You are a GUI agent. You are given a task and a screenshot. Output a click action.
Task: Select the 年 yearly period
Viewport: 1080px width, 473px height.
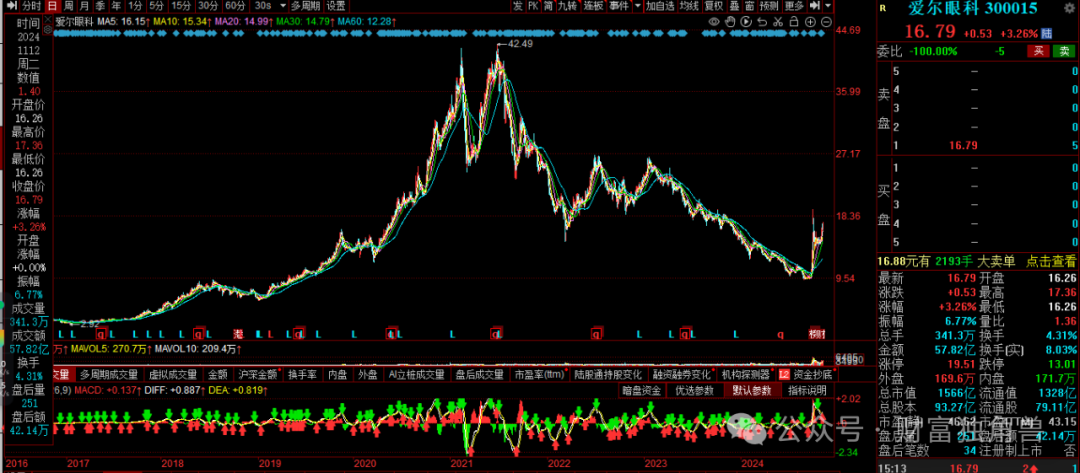pyautogui.click(x=116, y=6)
